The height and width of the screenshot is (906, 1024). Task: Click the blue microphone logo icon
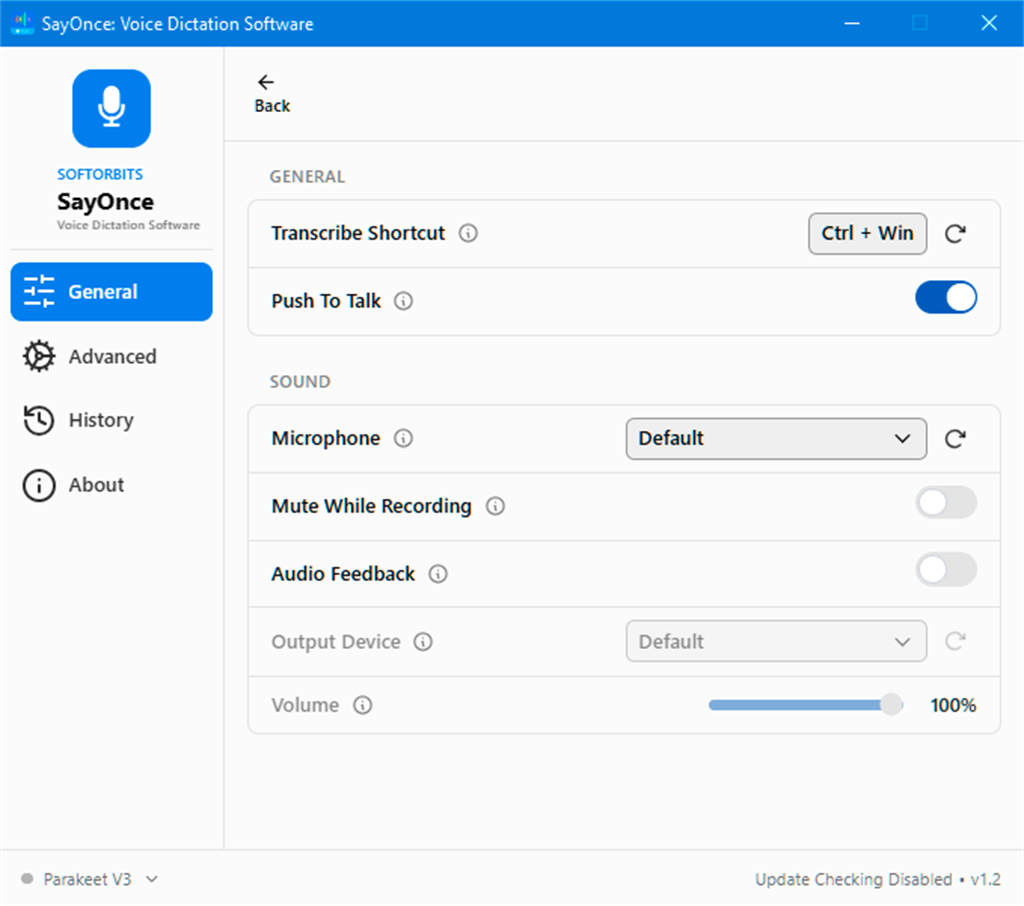tap(111, 108)
